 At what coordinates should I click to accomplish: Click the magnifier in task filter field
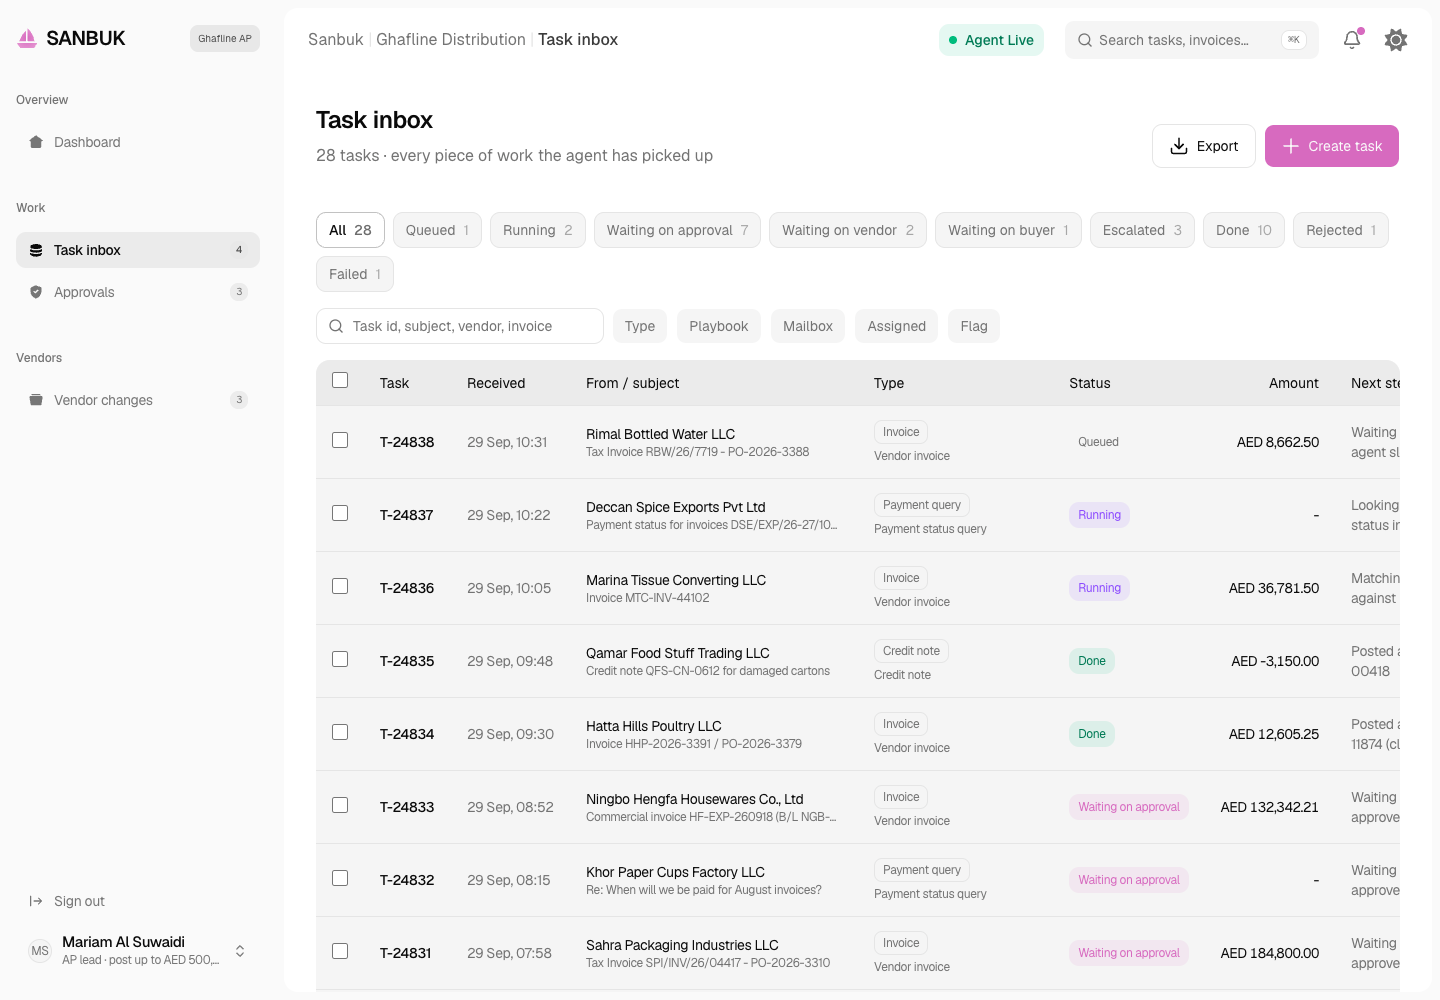coord(336,326)
